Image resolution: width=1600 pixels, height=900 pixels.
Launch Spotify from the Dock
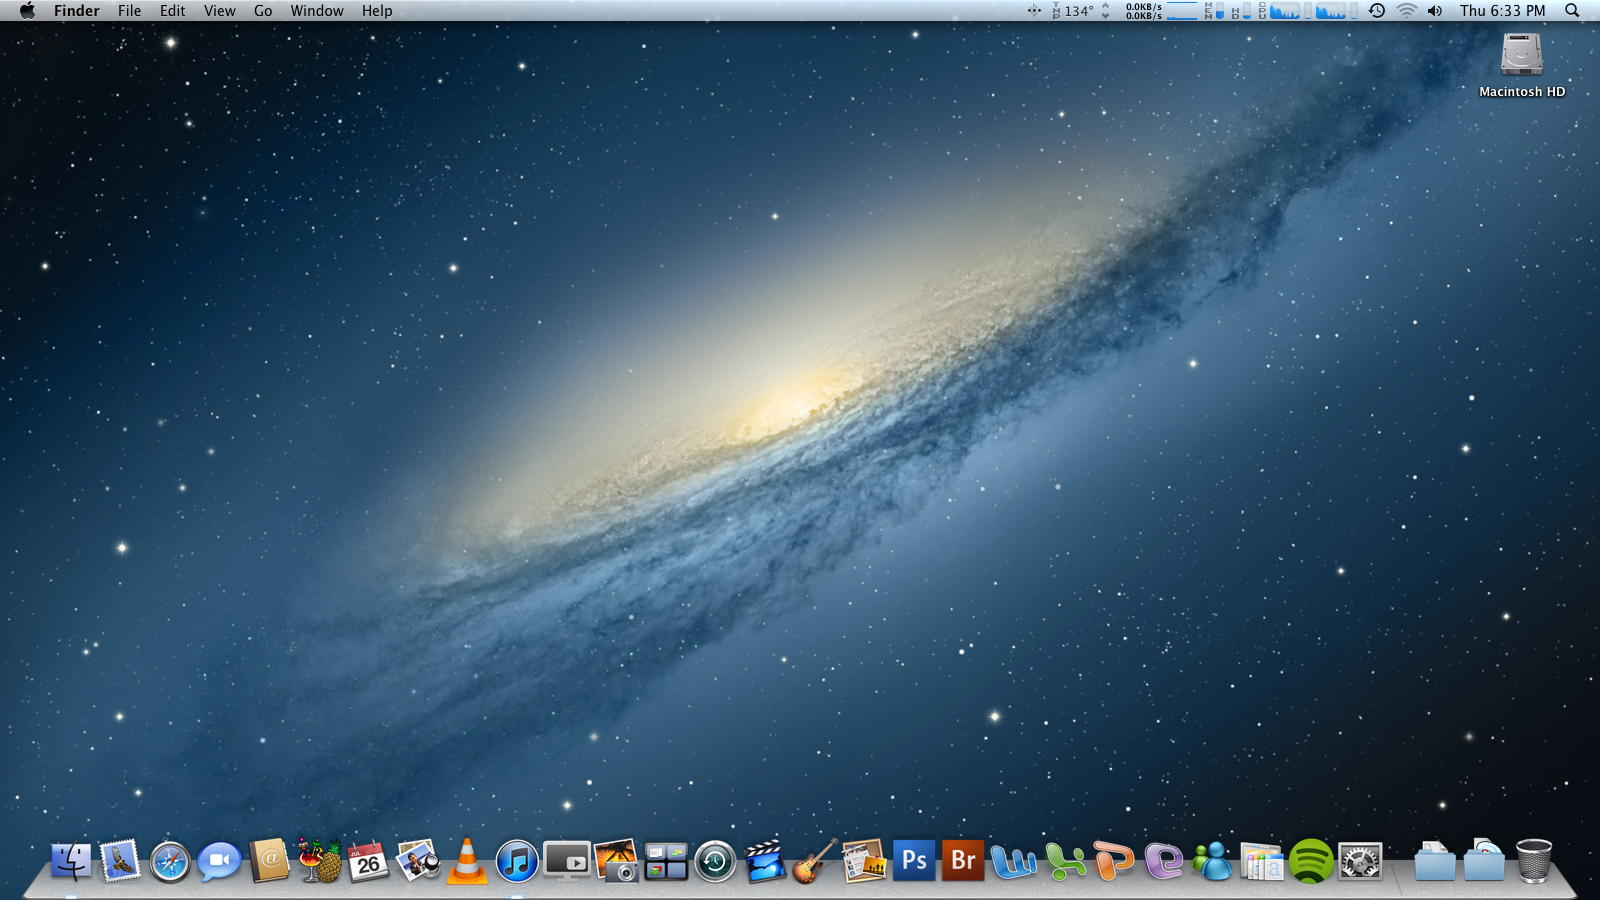point(1311,861)
